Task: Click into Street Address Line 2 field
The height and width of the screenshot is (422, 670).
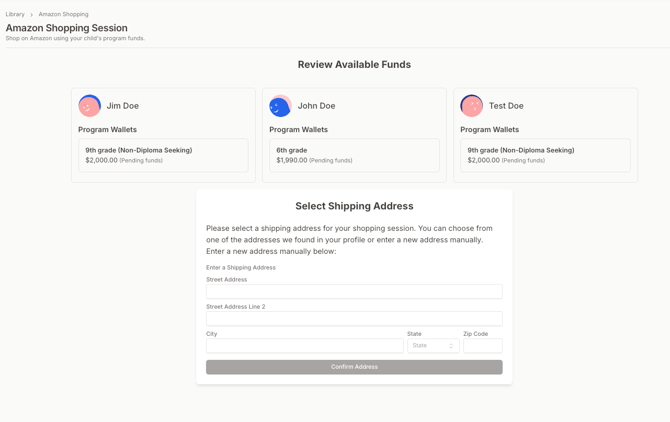Action: [x=354, y=319]
